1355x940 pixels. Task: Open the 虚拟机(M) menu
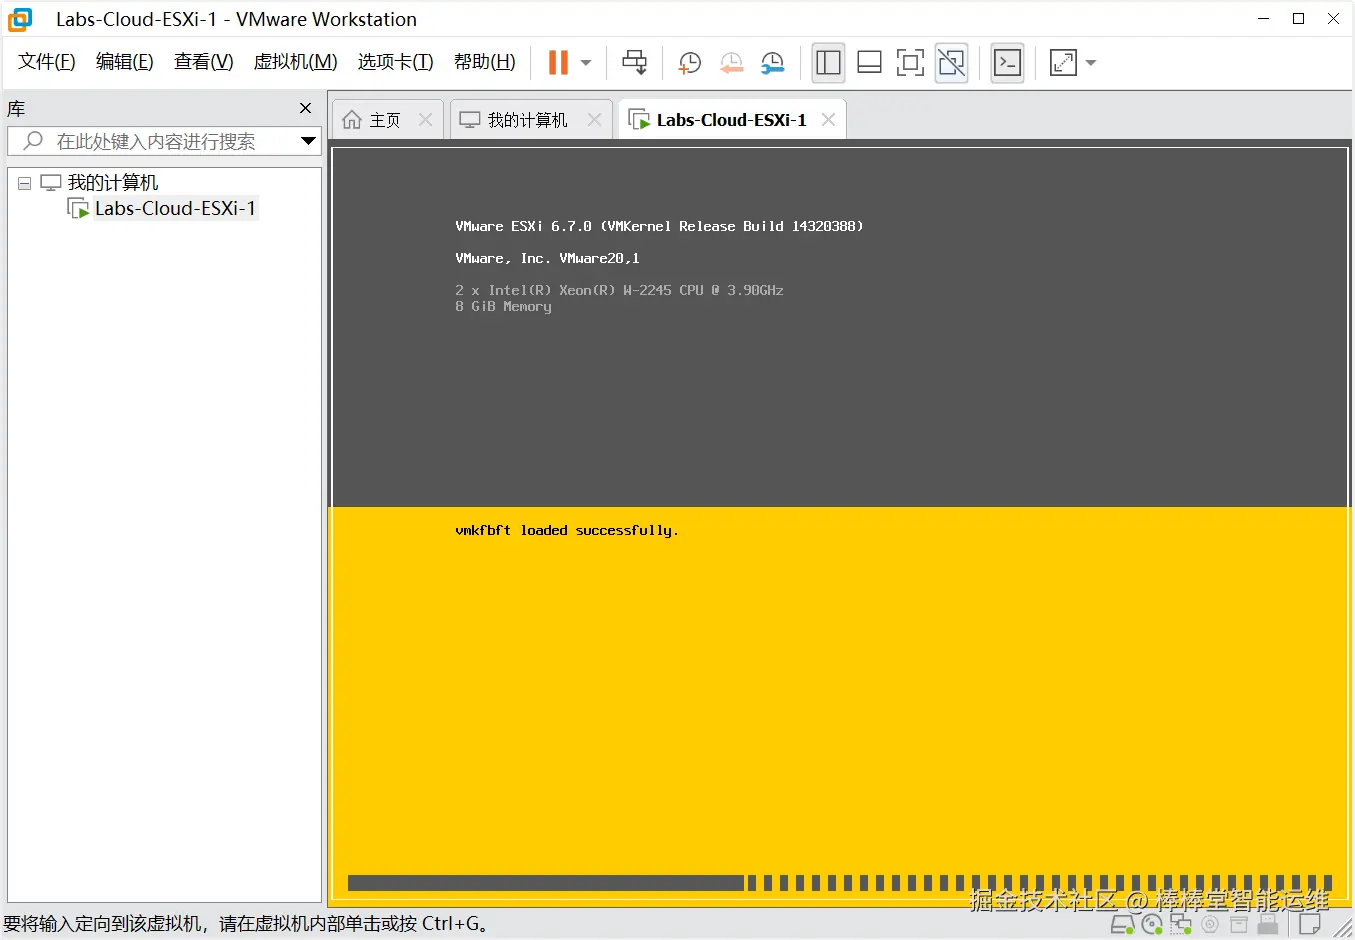[296, 62]
